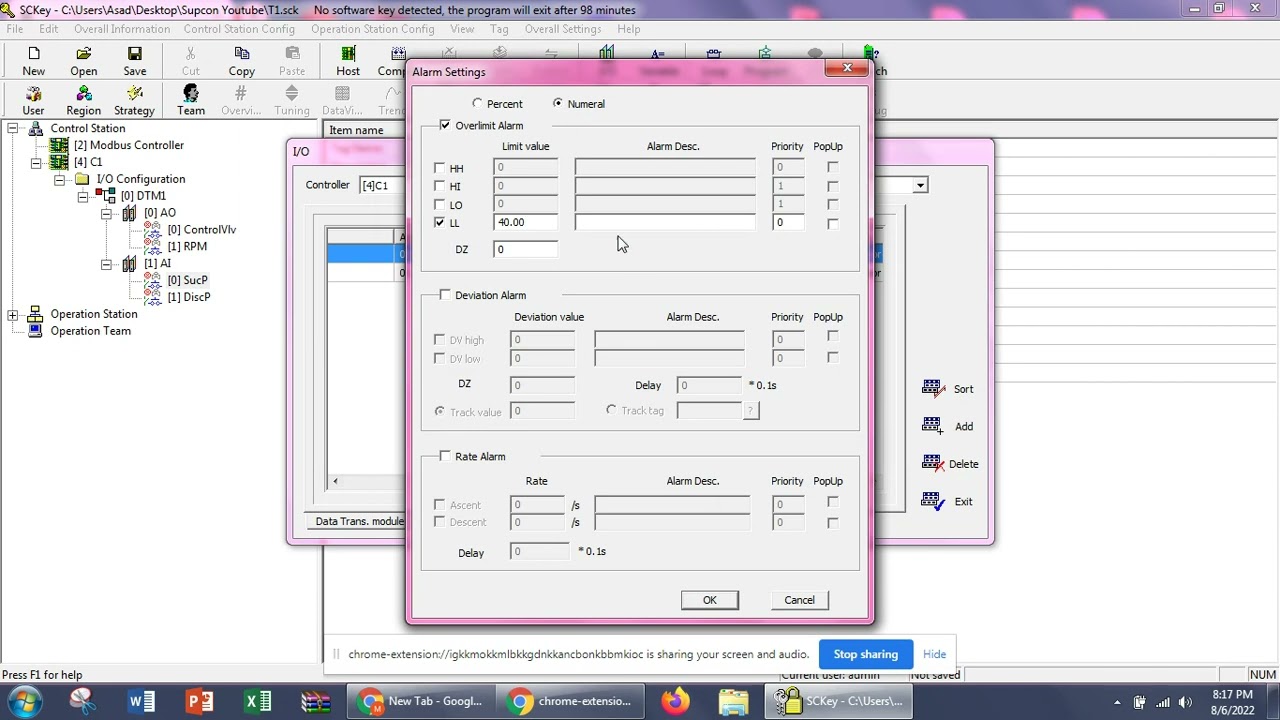Save the project using Save icon
Screen dimensions: 1280x720
tap(135, 61)
